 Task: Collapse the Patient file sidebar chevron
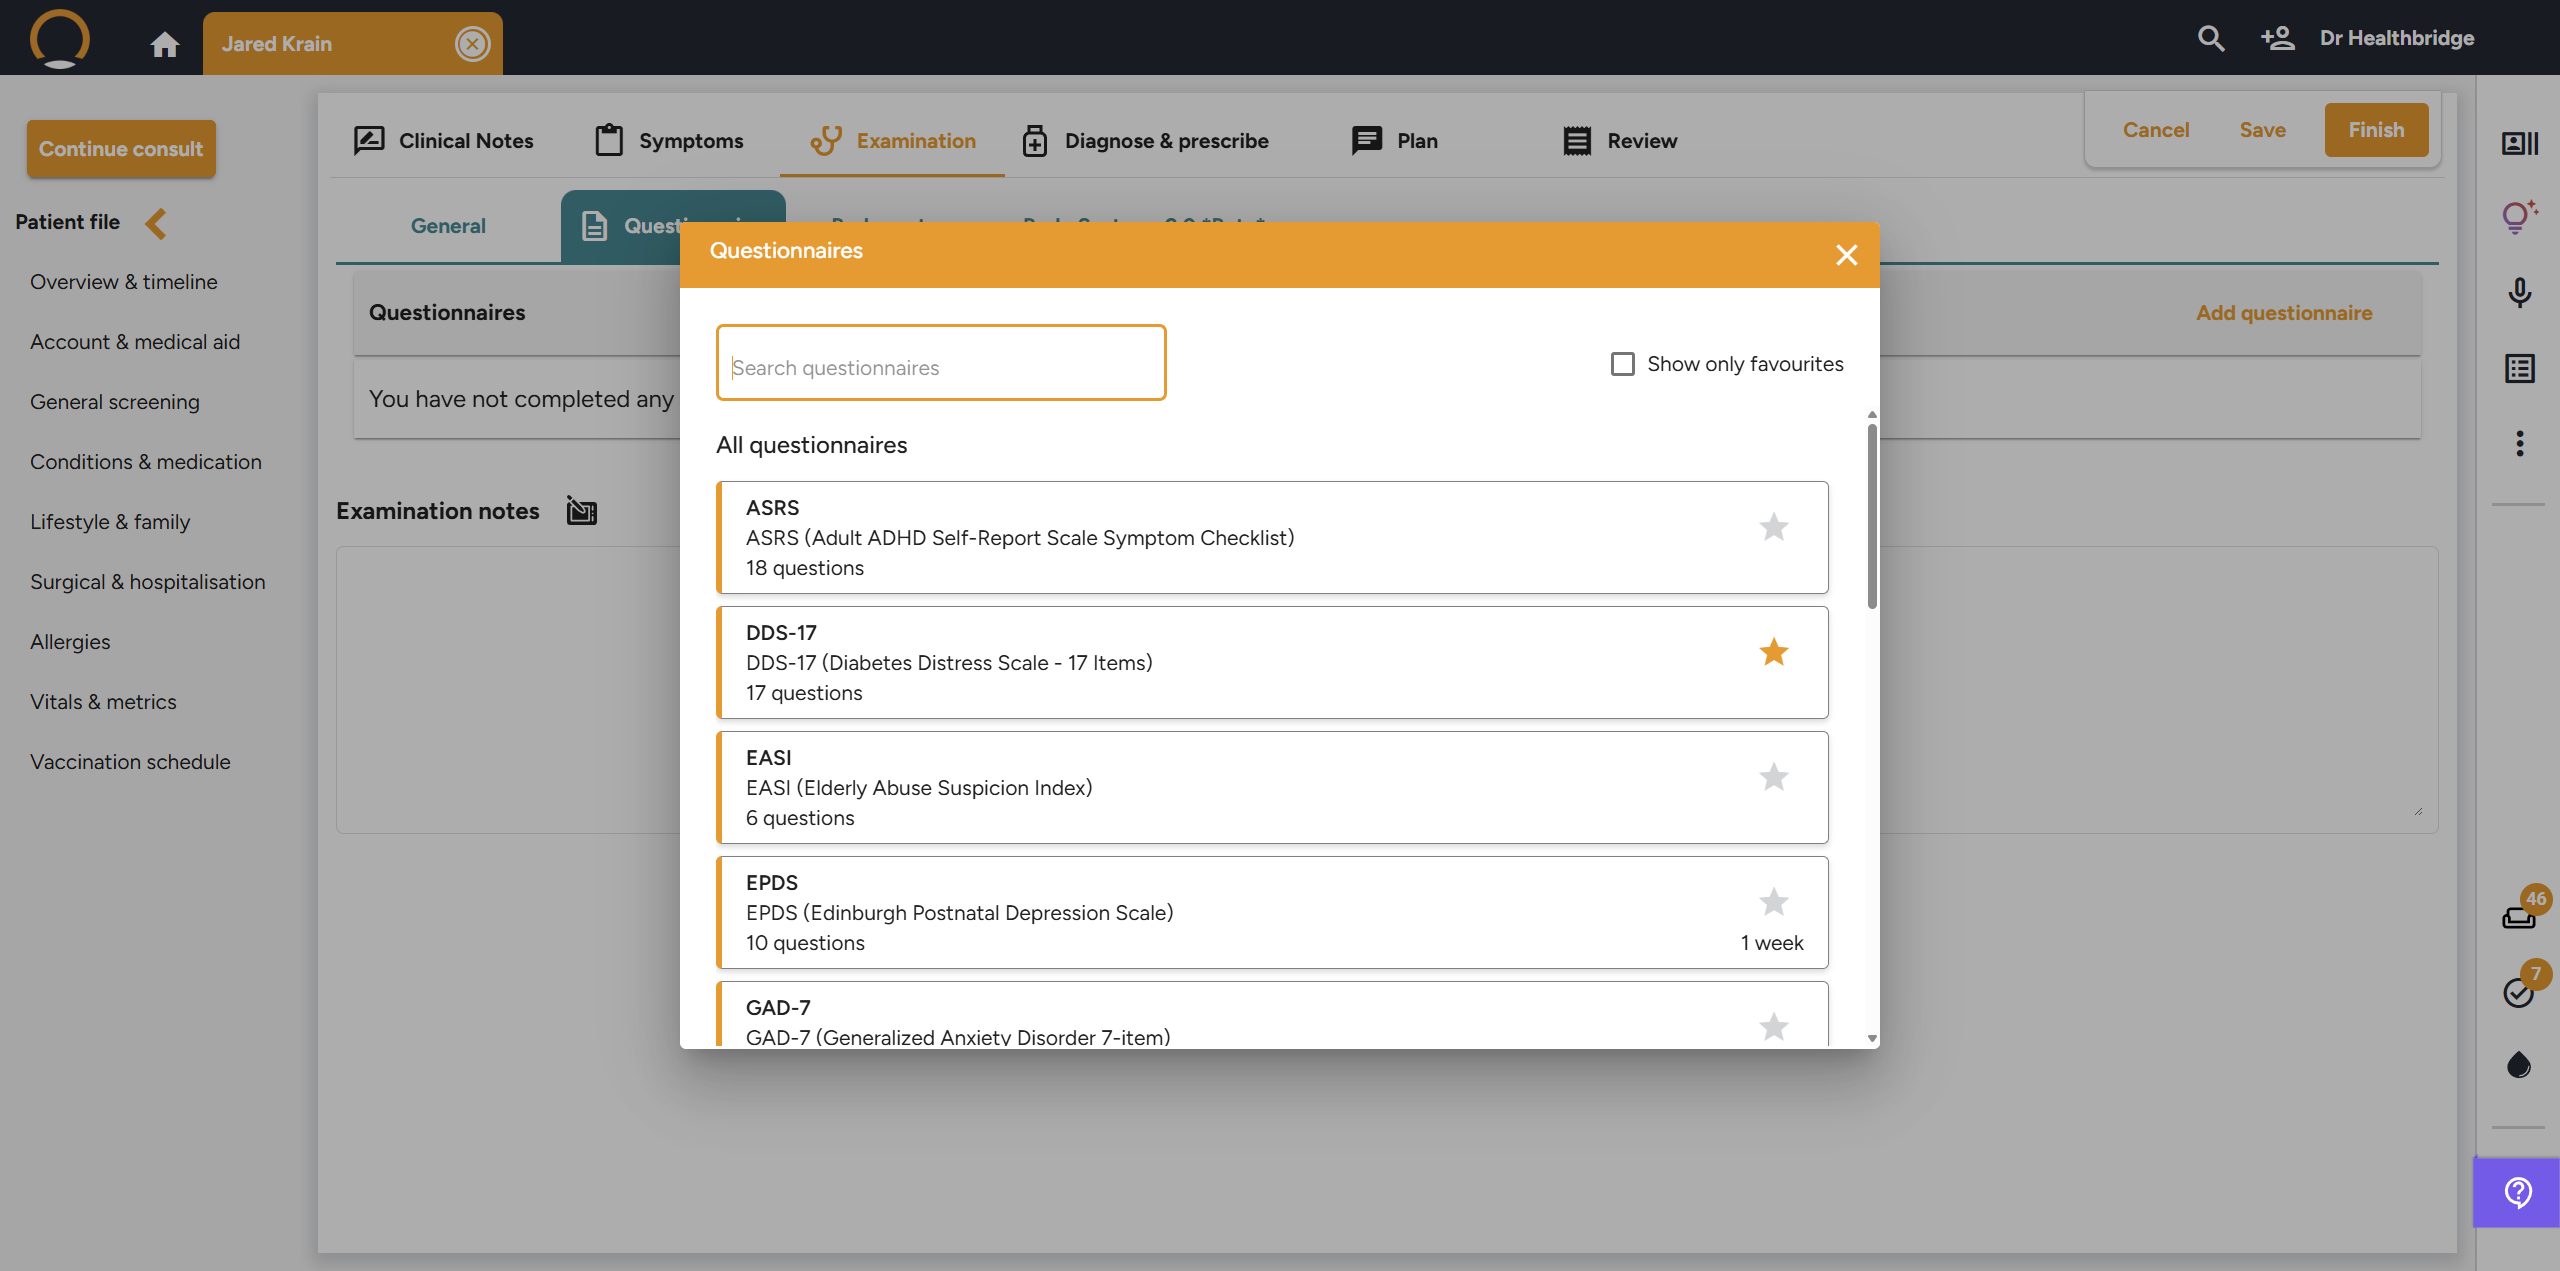click(155, 223)
